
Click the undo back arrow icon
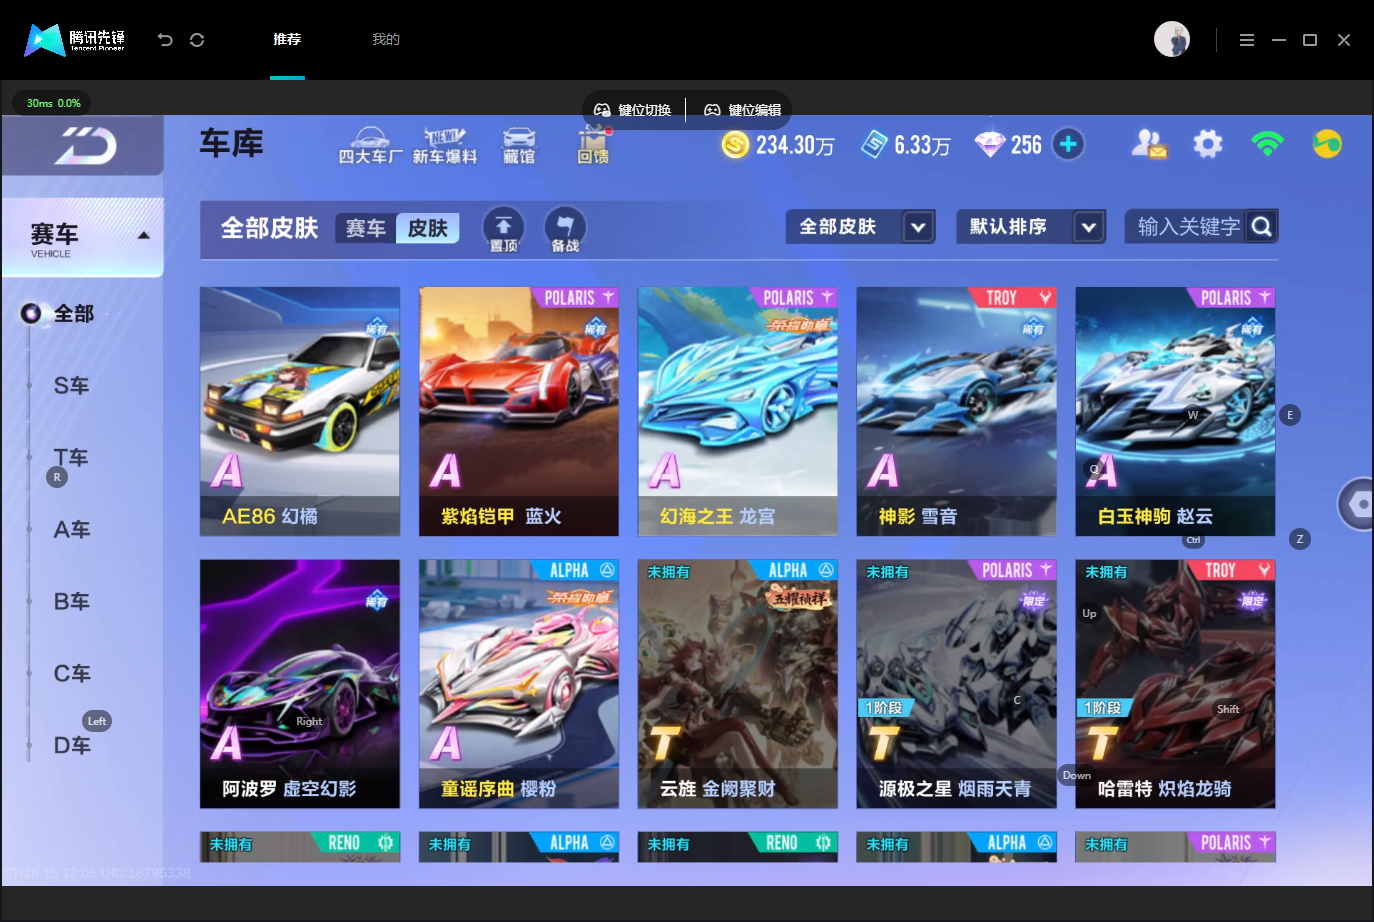point(165,40)
